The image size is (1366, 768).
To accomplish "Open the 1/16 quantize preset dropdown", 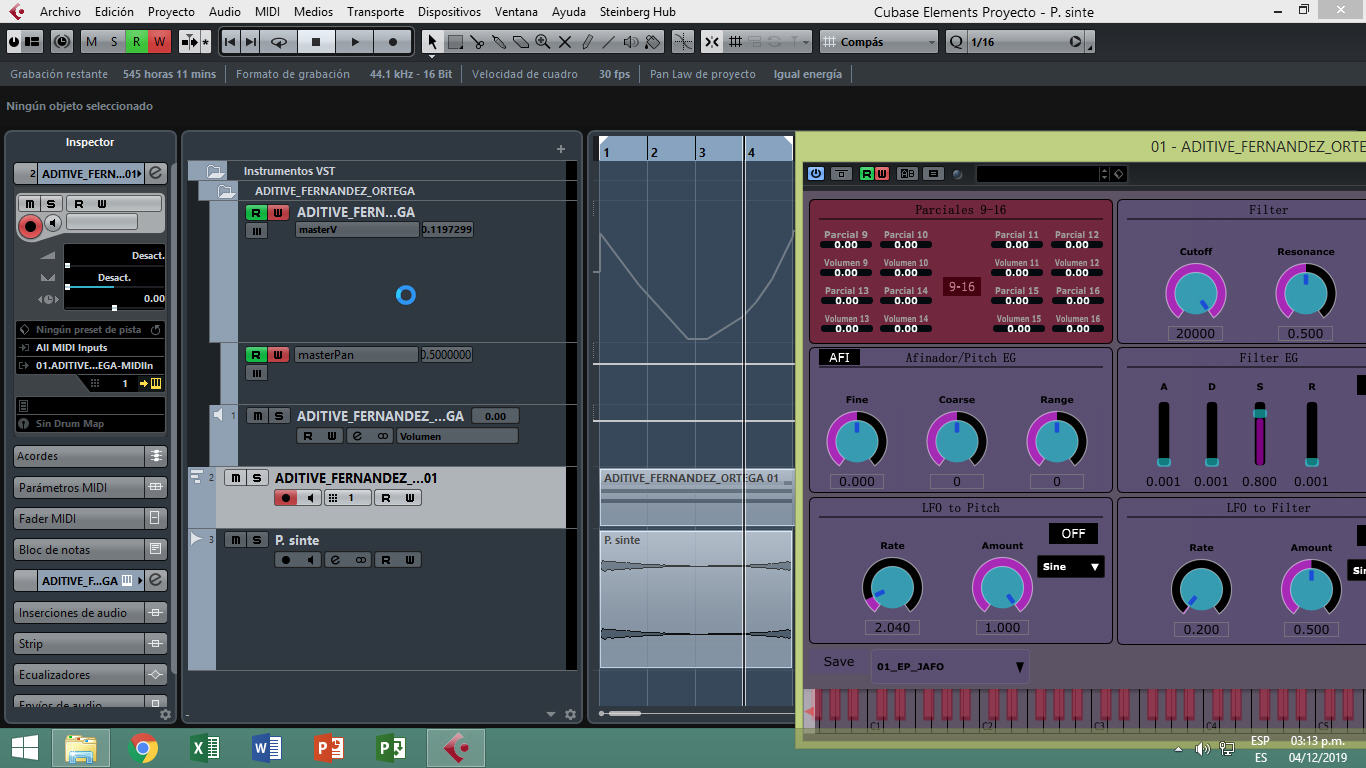I will (1027, 42).
